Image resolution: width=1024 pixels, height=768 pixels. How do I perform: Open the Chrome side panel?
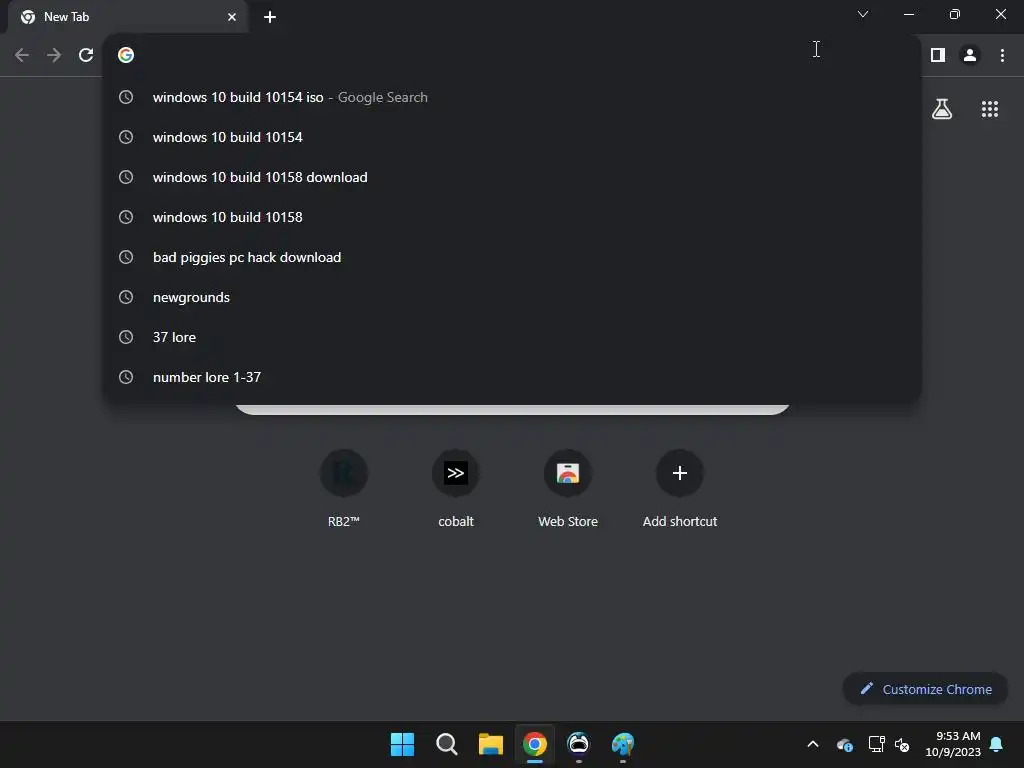pos(938,55)
